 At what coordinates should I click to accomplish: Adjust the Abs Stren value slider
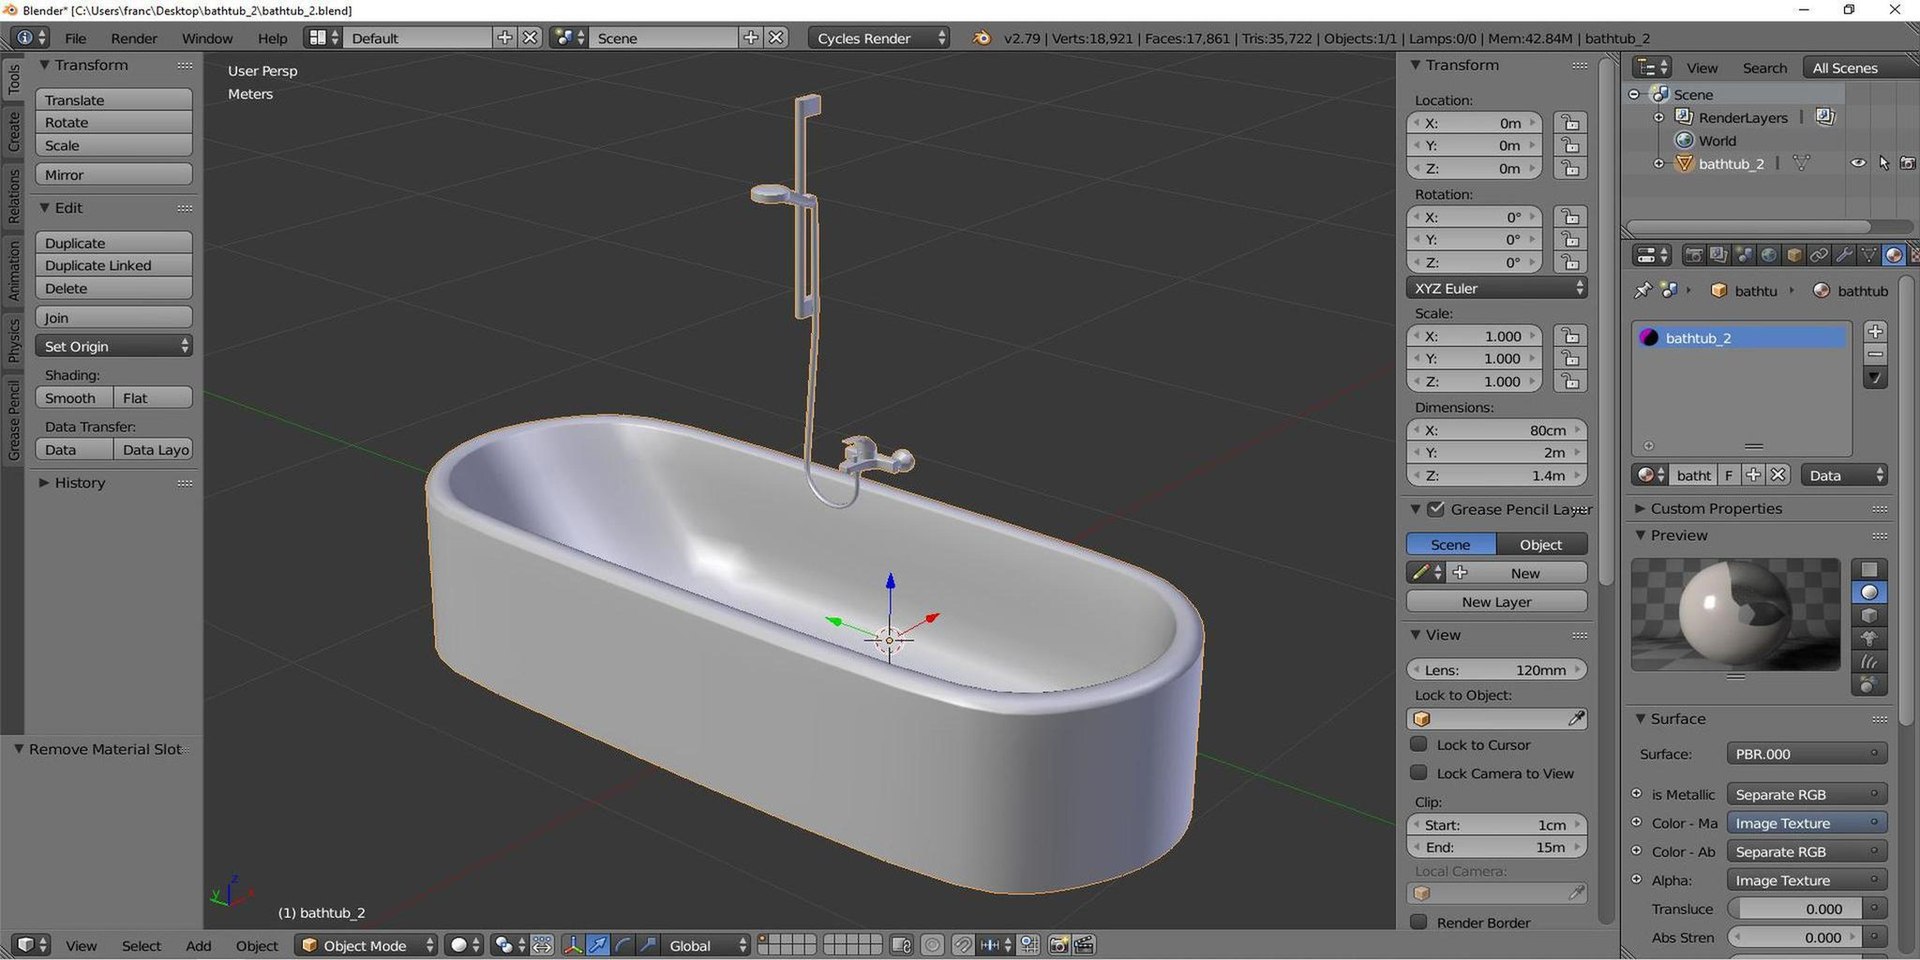pos(1795,937)
